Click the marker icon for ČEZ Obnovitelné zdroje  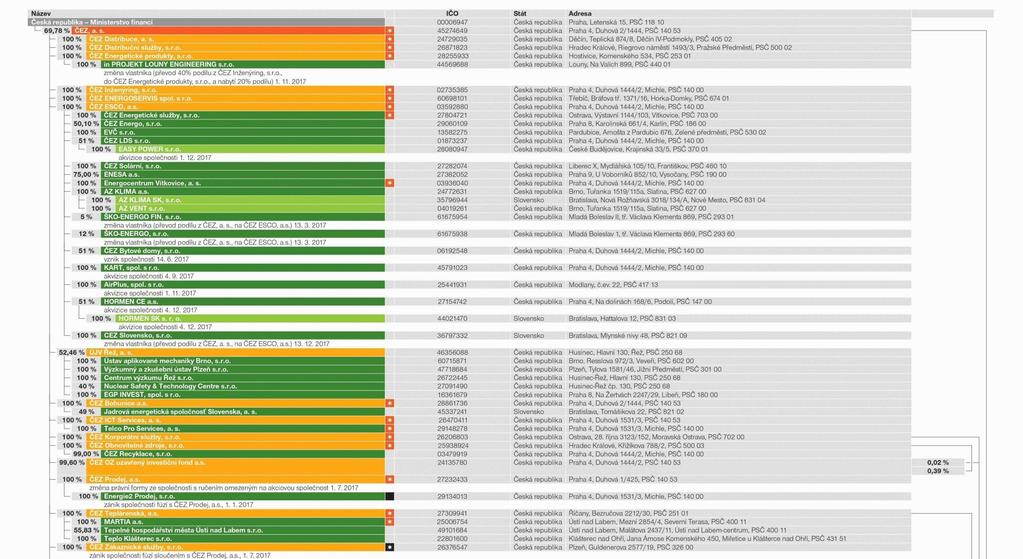[x=389, y=446]
